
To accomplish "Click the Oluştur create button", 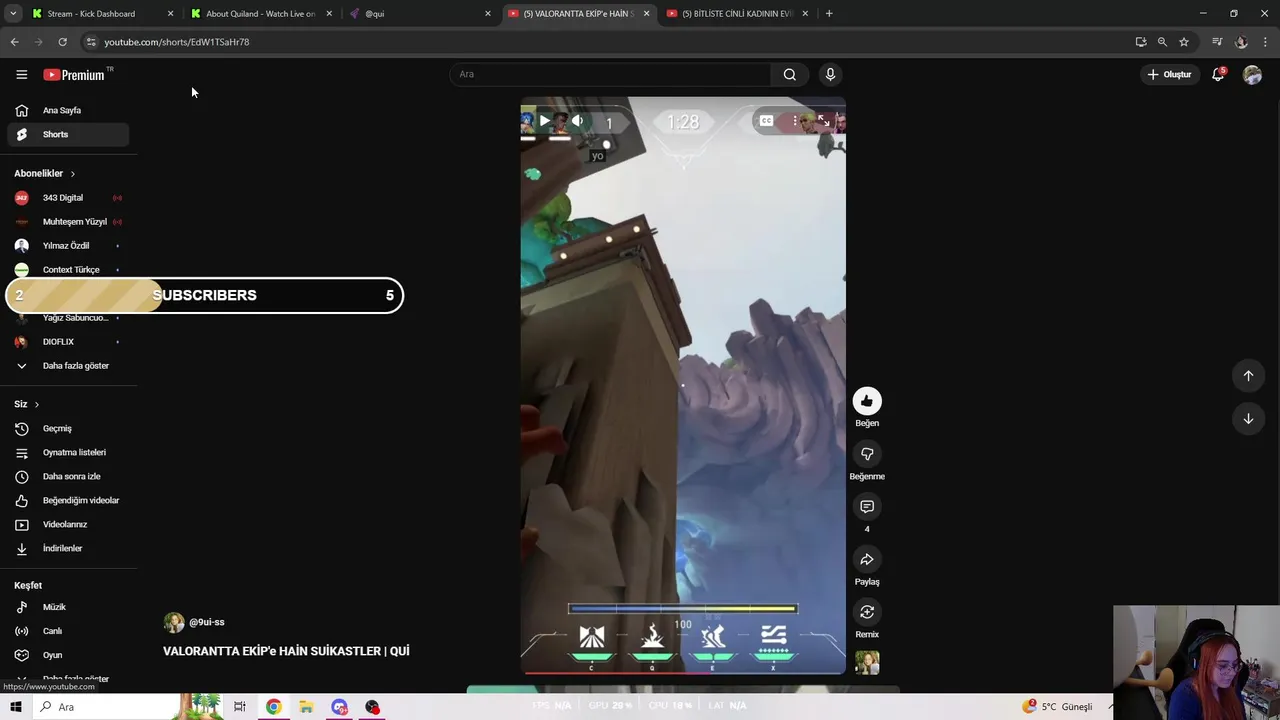I will tap(1169, 74).
